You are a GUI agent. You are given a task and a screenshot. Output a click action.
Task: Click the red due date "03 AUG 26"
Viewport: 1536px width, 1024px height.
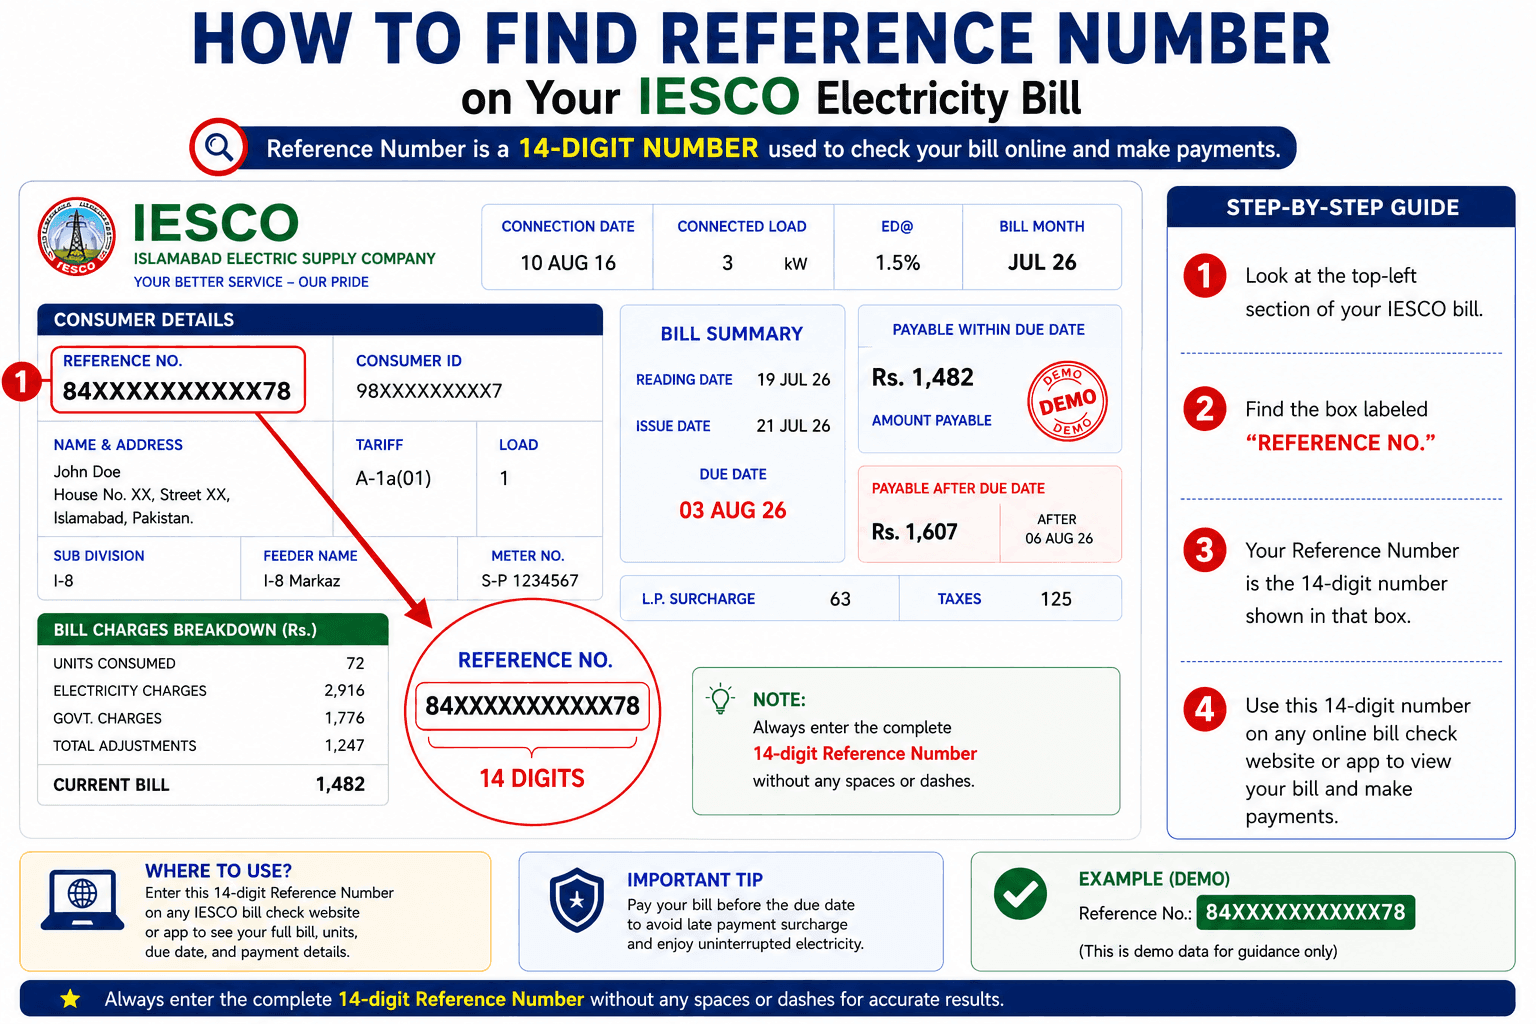(733, 510)
